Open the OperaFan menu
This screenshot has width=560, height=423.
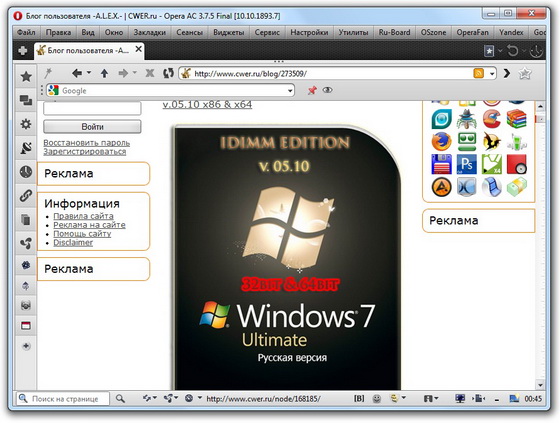pos(472,32)
